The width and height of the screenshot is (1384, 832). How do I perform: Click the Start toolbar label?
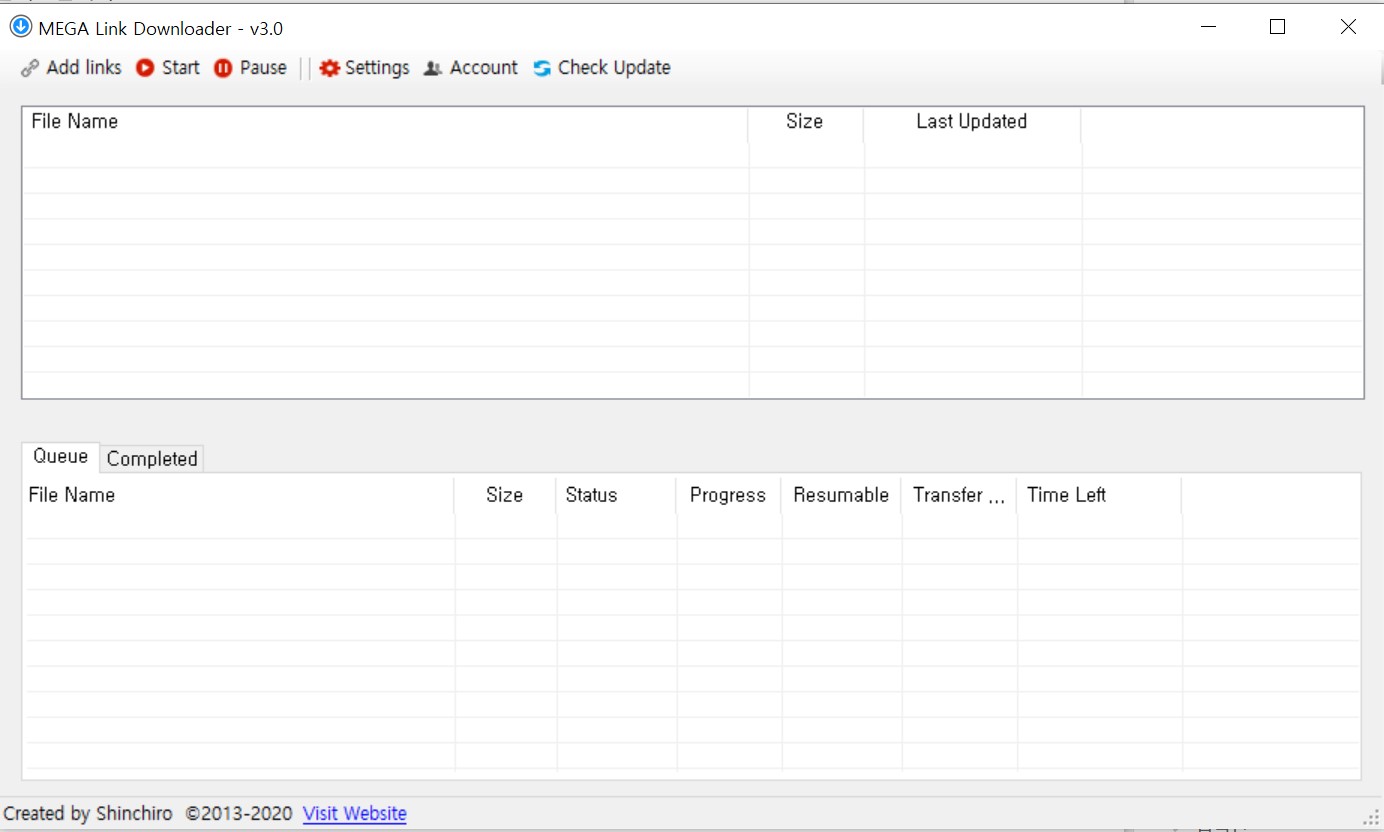pos(181,68)
